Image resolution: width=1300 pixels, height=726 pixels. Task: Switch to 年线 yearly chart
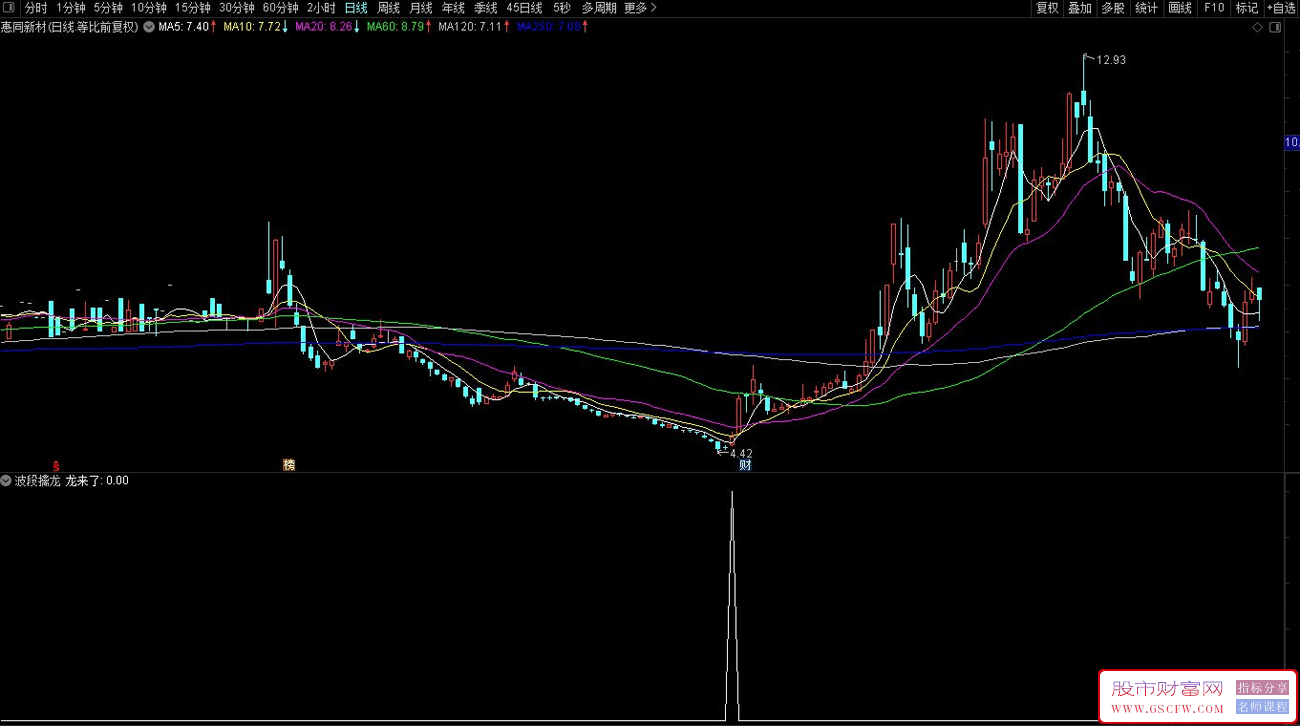click(453, 8)
